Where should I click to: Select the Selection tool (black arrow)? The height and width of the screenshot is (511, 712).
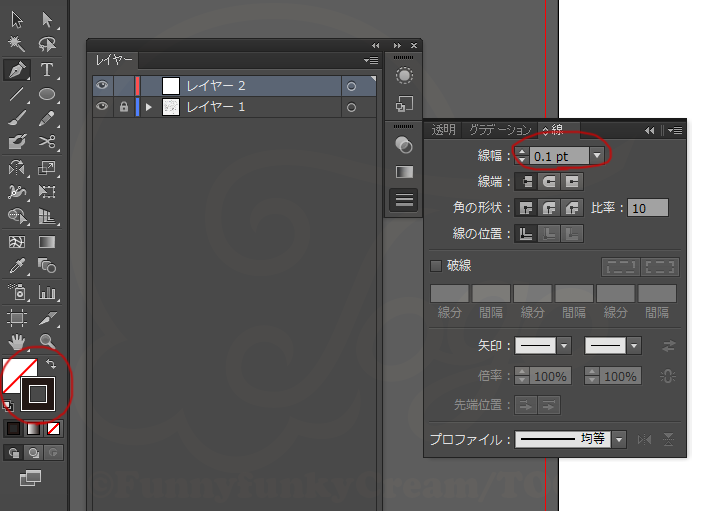(17, 20)
